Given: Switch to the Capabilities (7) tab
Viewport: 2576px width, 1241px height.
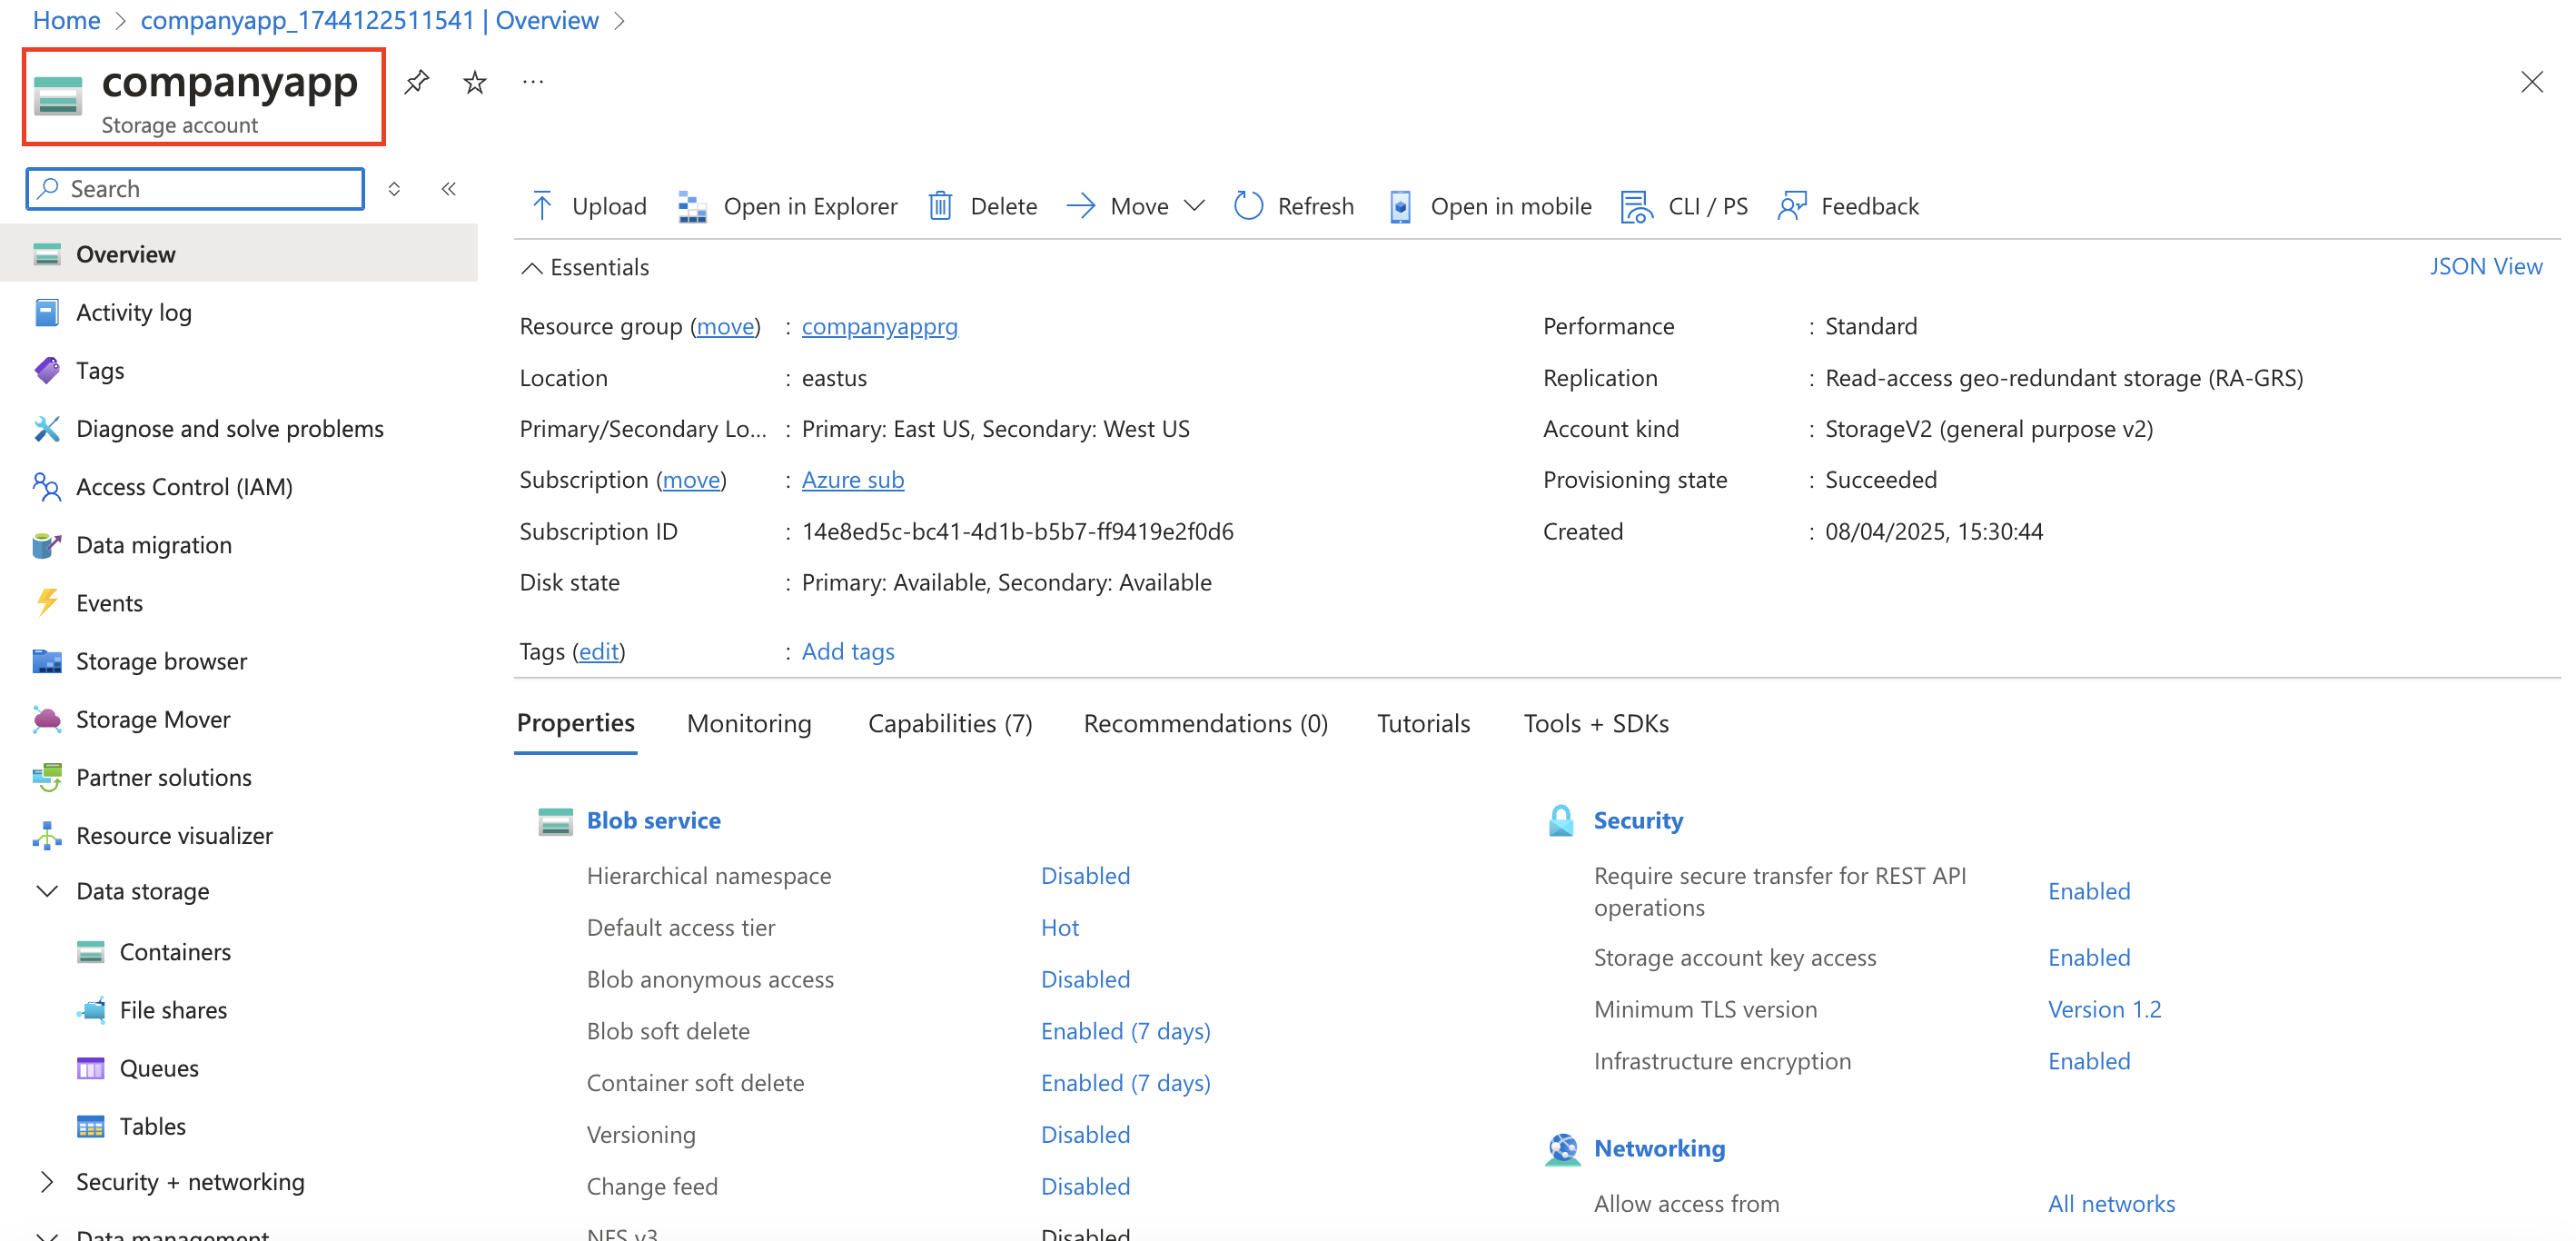Looking at the screenshot, I should click(x=950, y=723).
